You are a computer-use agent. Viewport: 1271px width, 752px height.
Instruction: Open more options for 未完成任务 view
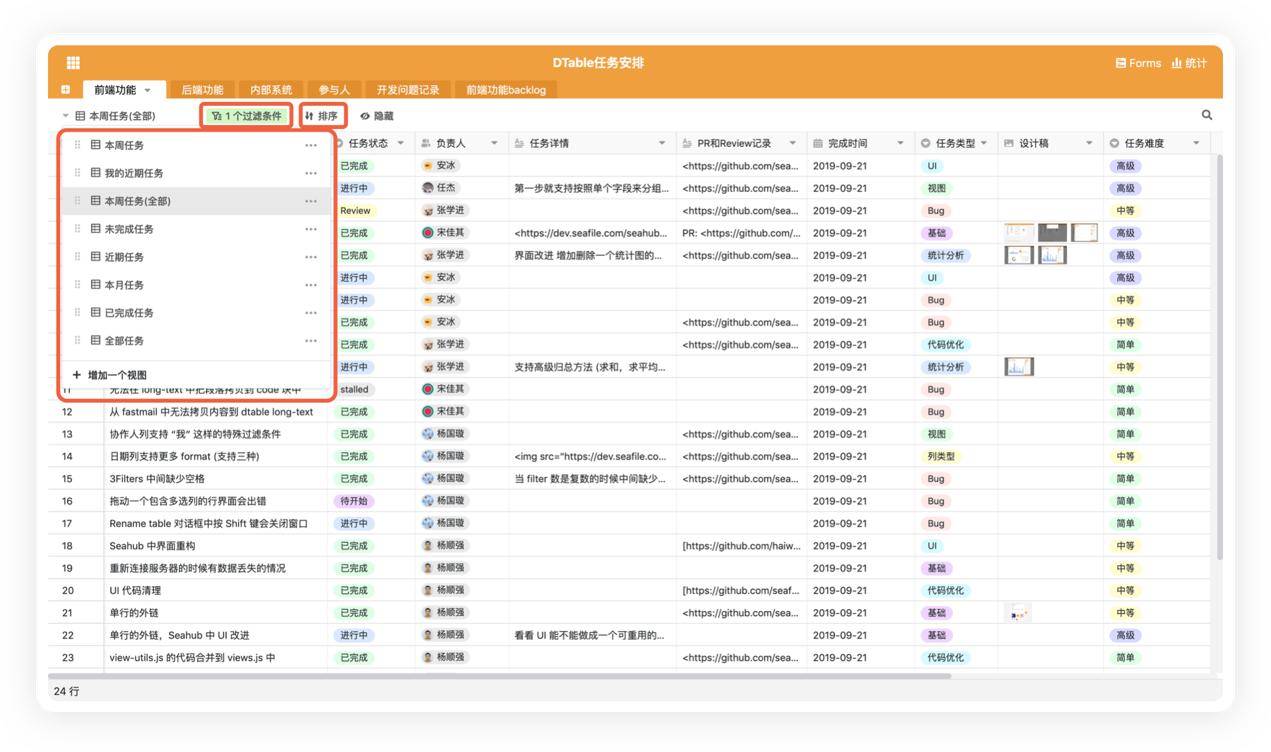(x=311, y=229)
